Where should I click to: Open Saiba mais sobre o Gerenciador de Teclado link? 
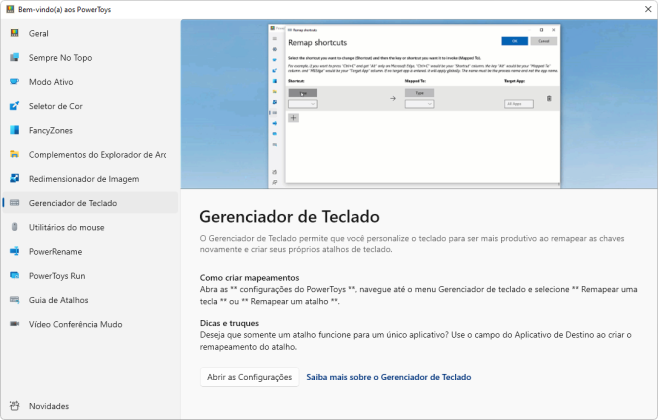[389, 377]
